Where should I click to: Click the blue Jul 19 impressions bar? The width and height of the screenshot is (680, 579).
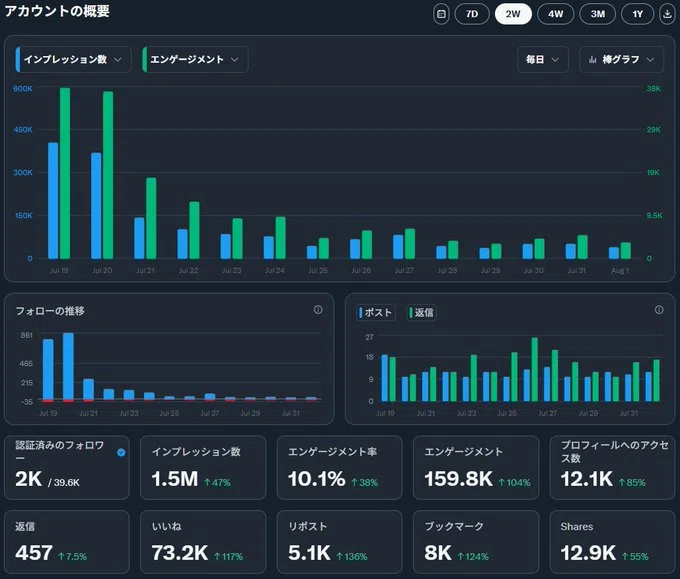click(53, 200)
